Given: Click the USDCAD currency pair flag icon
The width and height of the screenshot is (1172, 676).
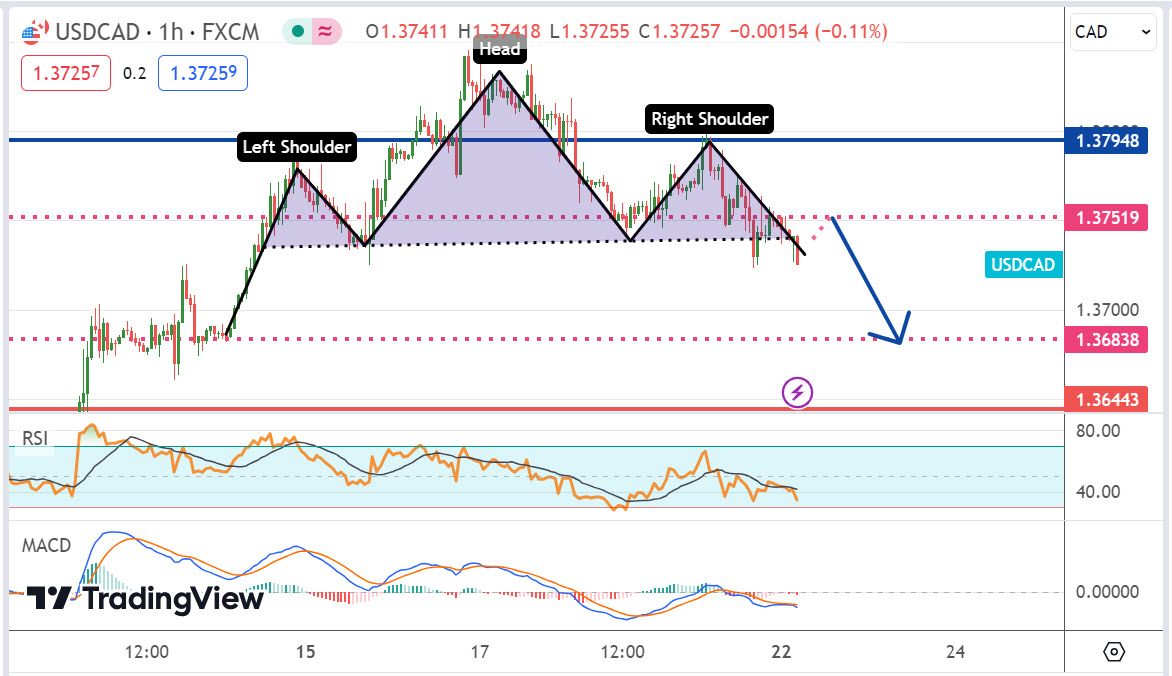Looking at the screenshot, I should tap(33, 32).
